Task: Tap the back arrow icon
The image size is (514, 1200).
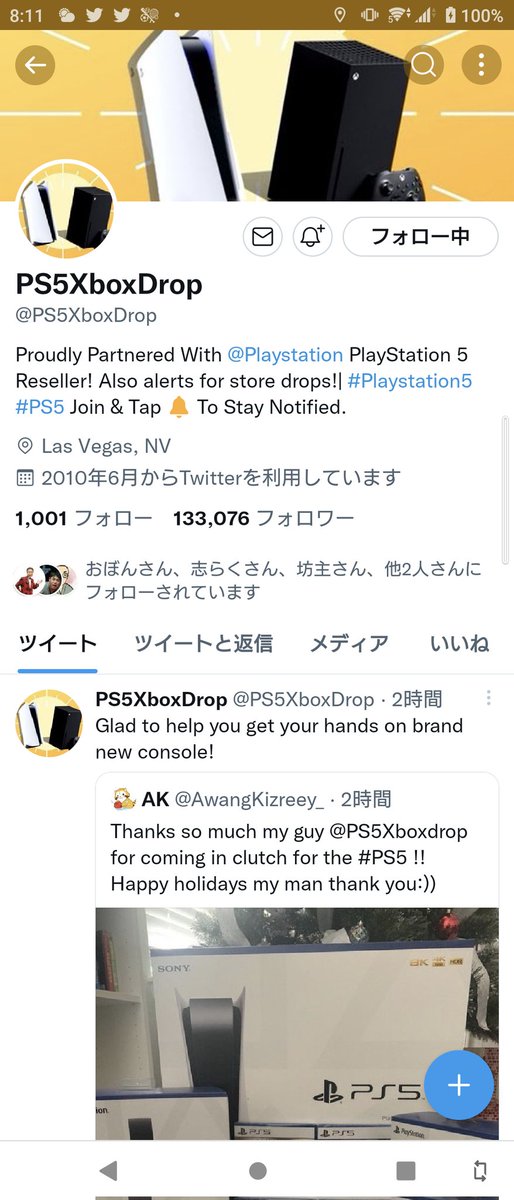Action: pos(35,66)
